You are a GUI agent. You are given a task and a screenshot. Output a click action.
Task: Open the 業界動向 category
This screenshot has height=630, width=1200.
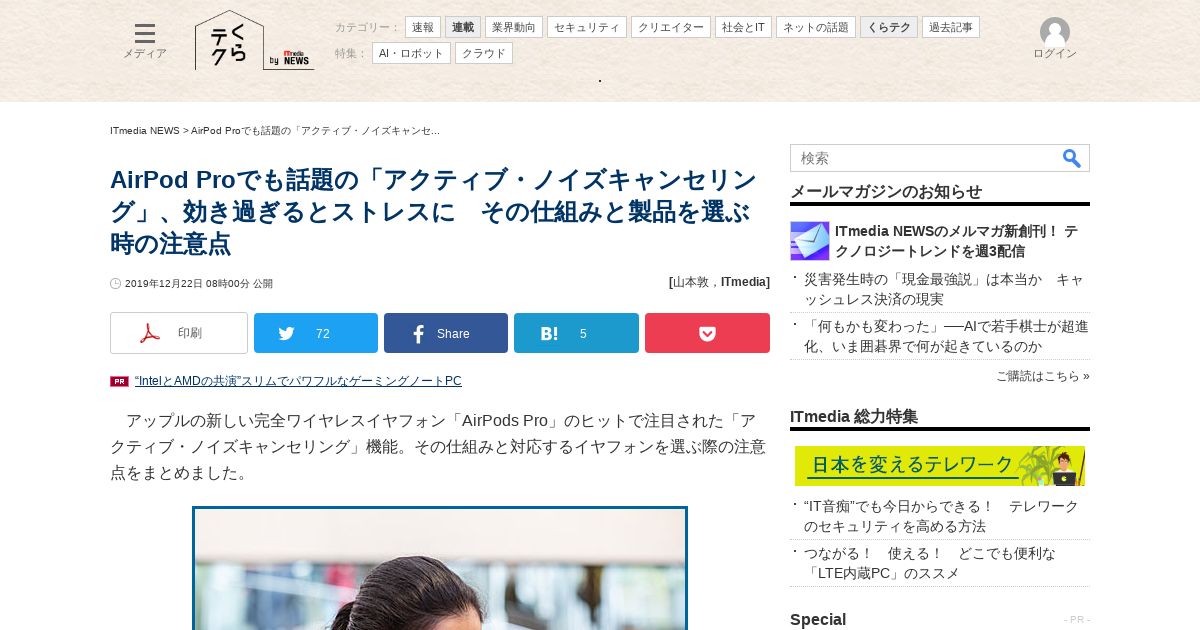click(x=514, y=27)
